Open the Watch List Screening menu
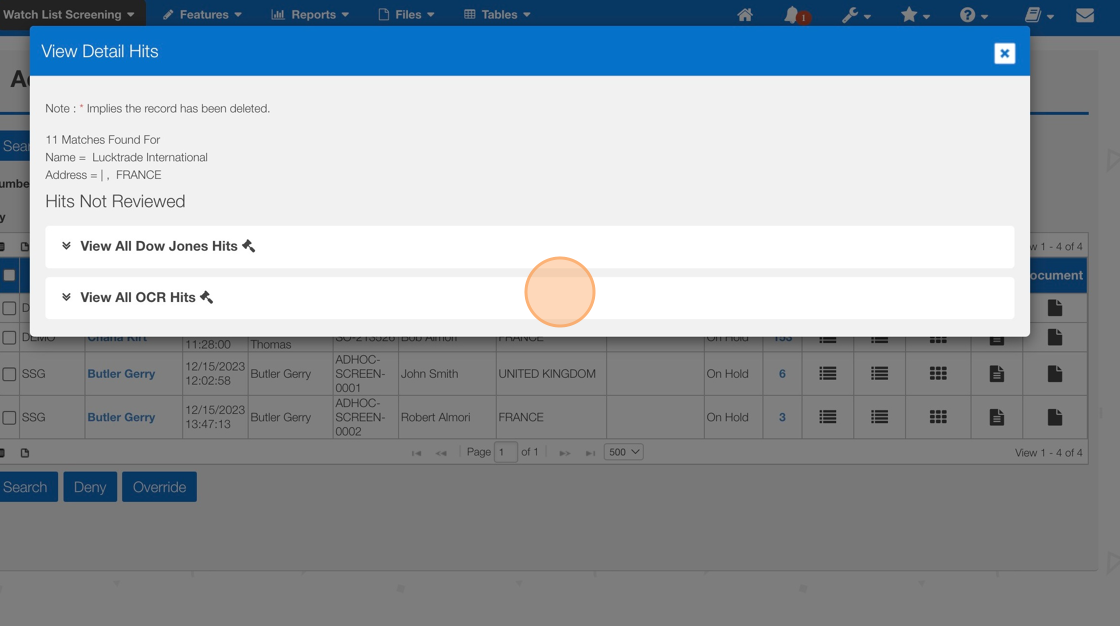Image resolution: width=1120 pixels, height=626 pixels. coord(69,14)
